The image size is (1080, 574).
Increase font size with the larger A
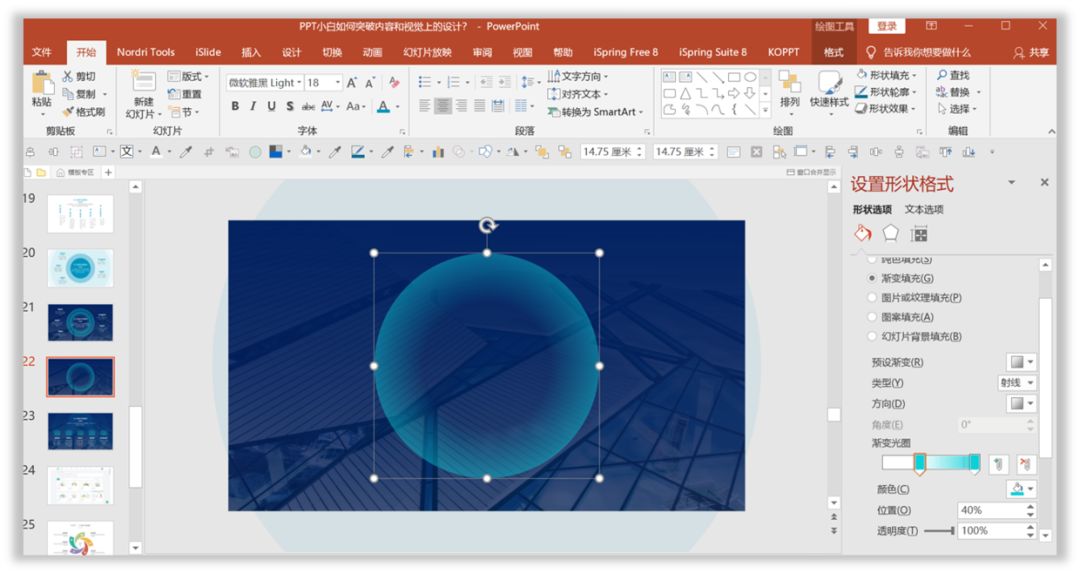[352, 83]
